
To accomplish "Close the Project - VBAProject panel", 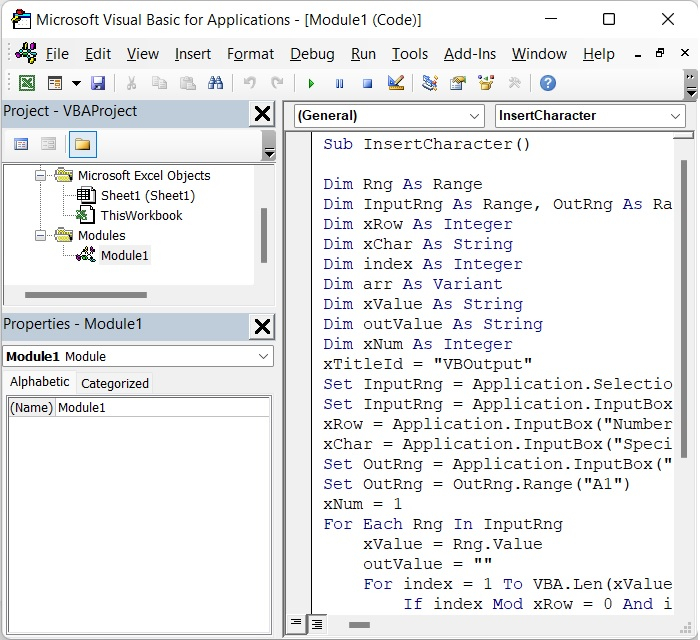I will (262, 113).
